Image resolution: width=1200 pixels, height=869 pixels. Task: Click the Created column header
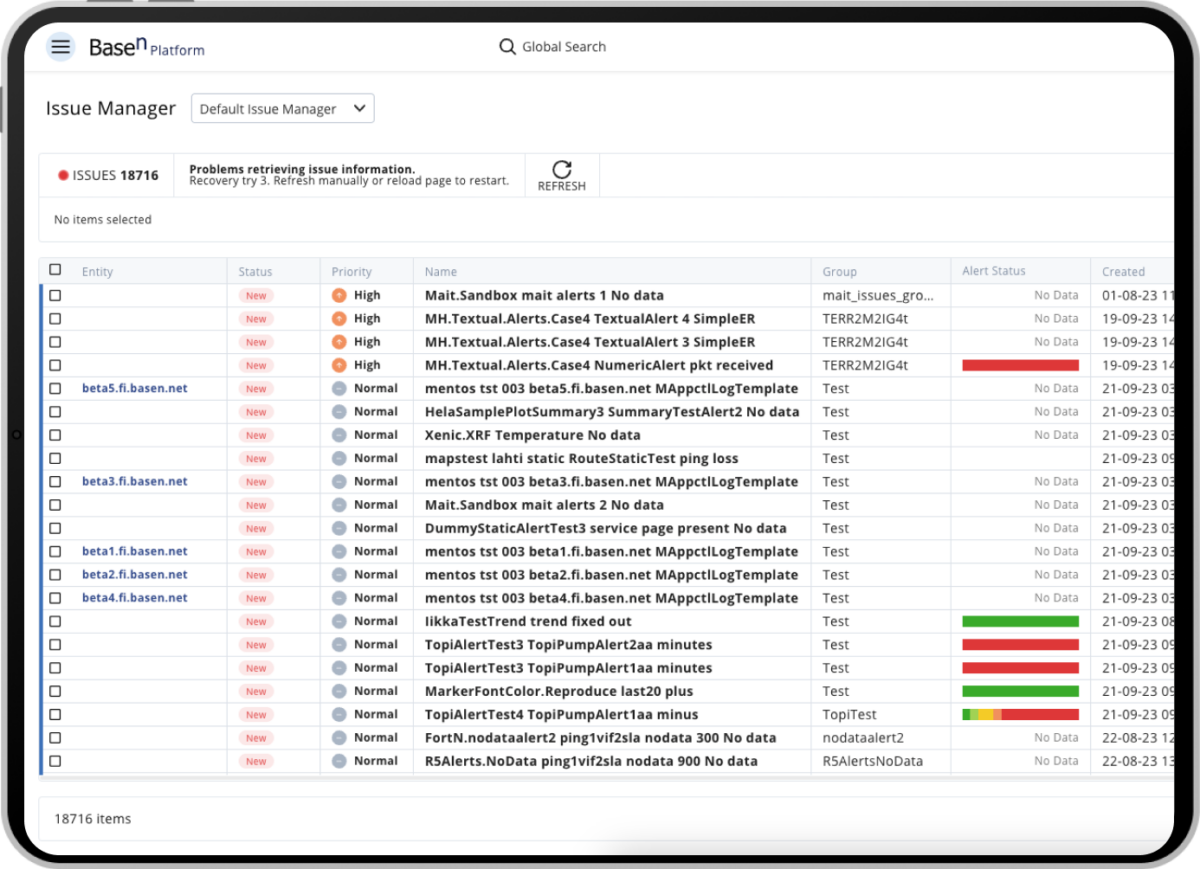[x=1122, y=270]
